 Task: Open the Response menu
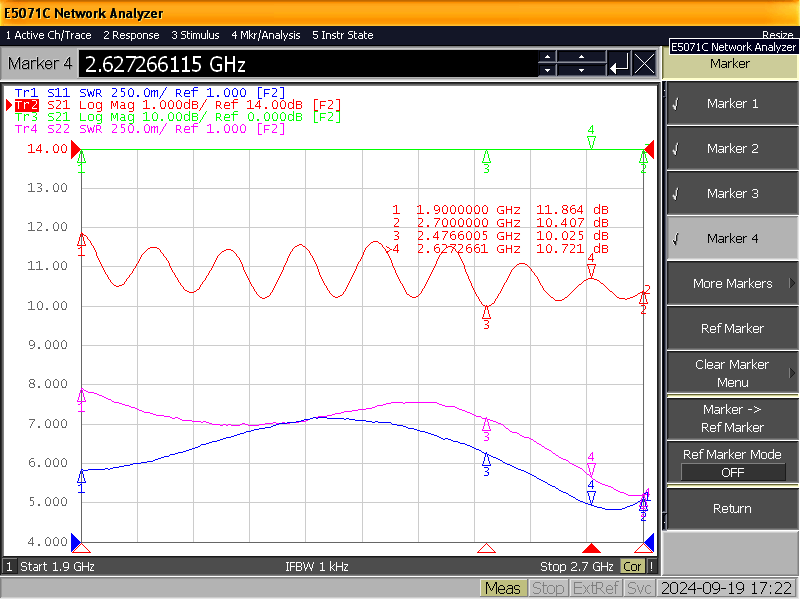(x=131, y=35)
